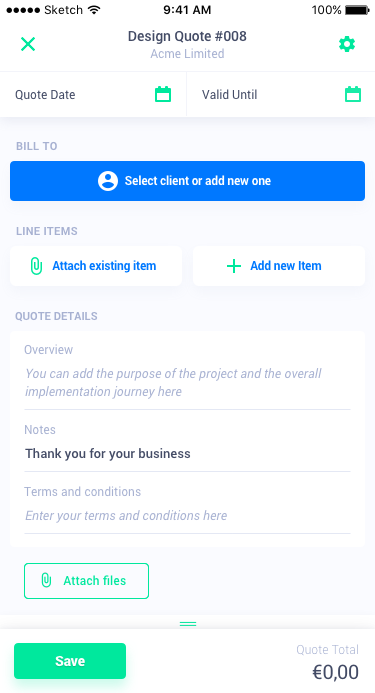Open the Valid Until calendar icon

[353, 94]
